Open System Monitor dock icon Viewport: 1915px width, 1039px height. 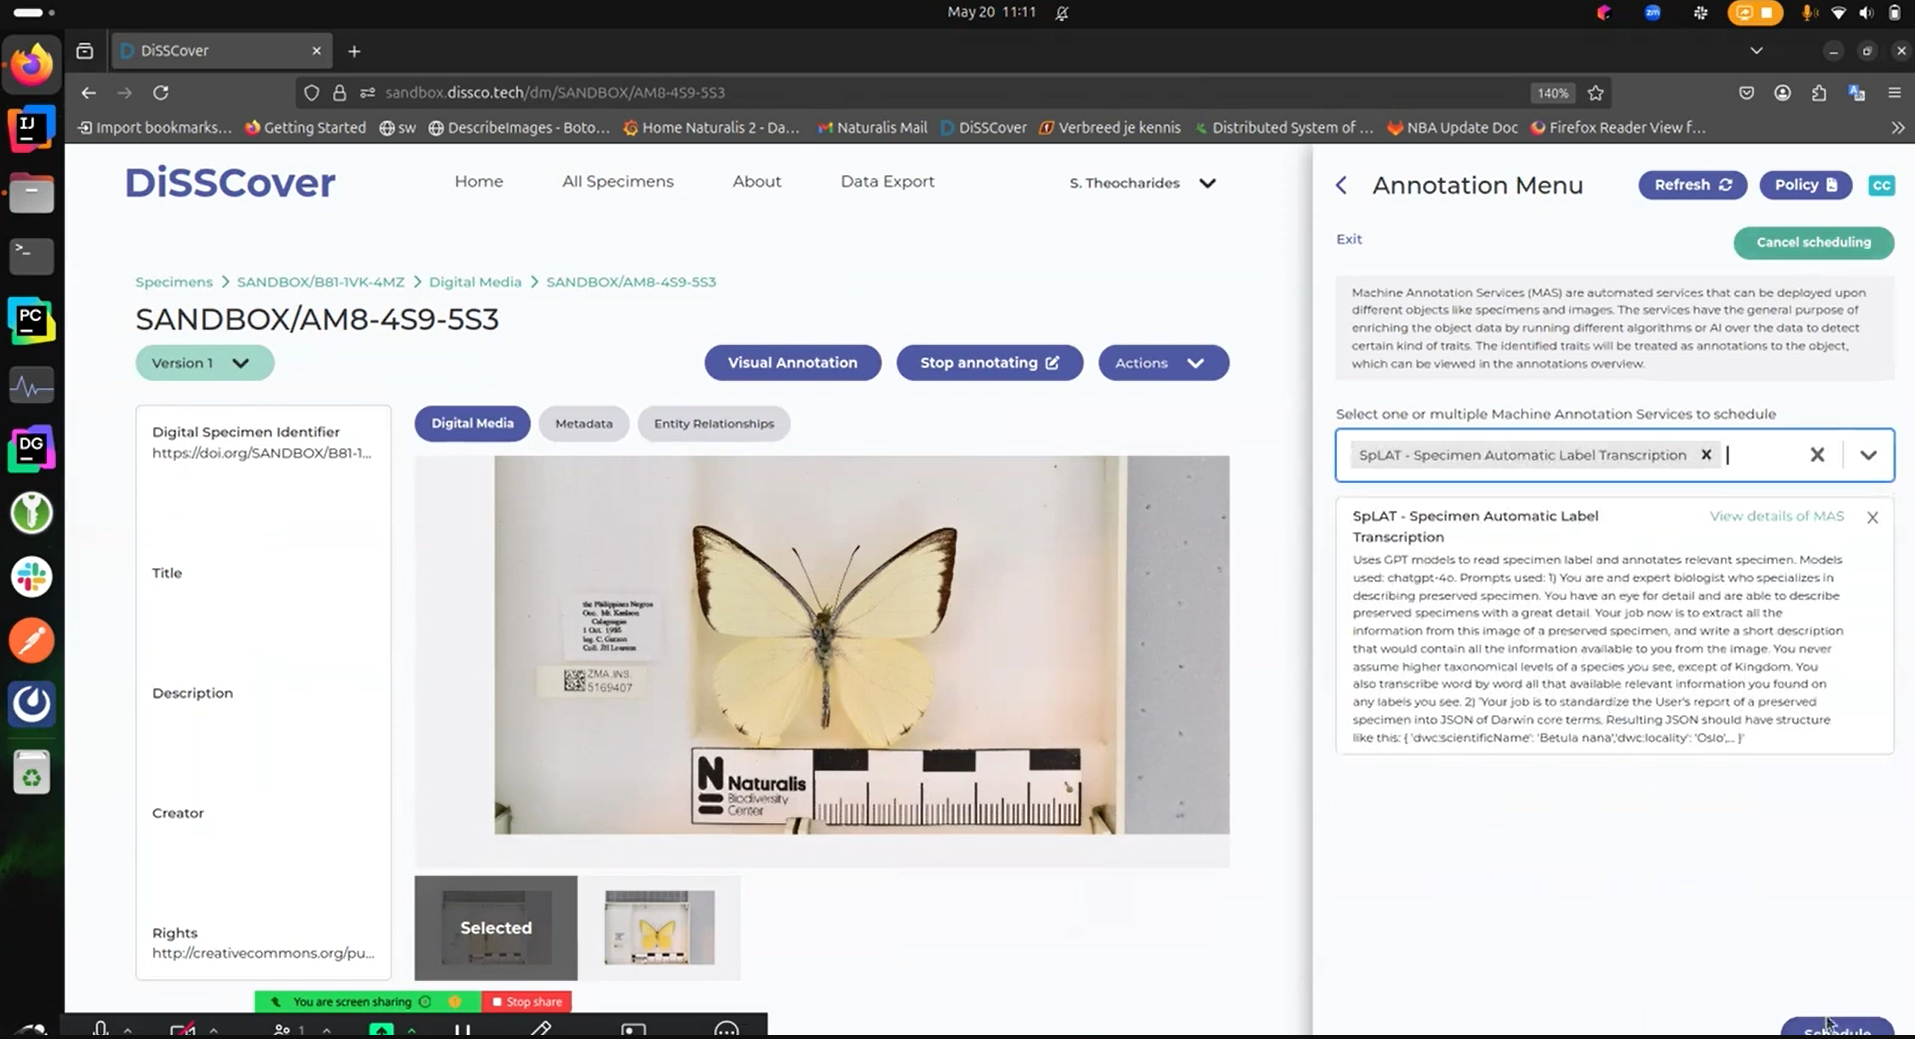tap(31, 385)
